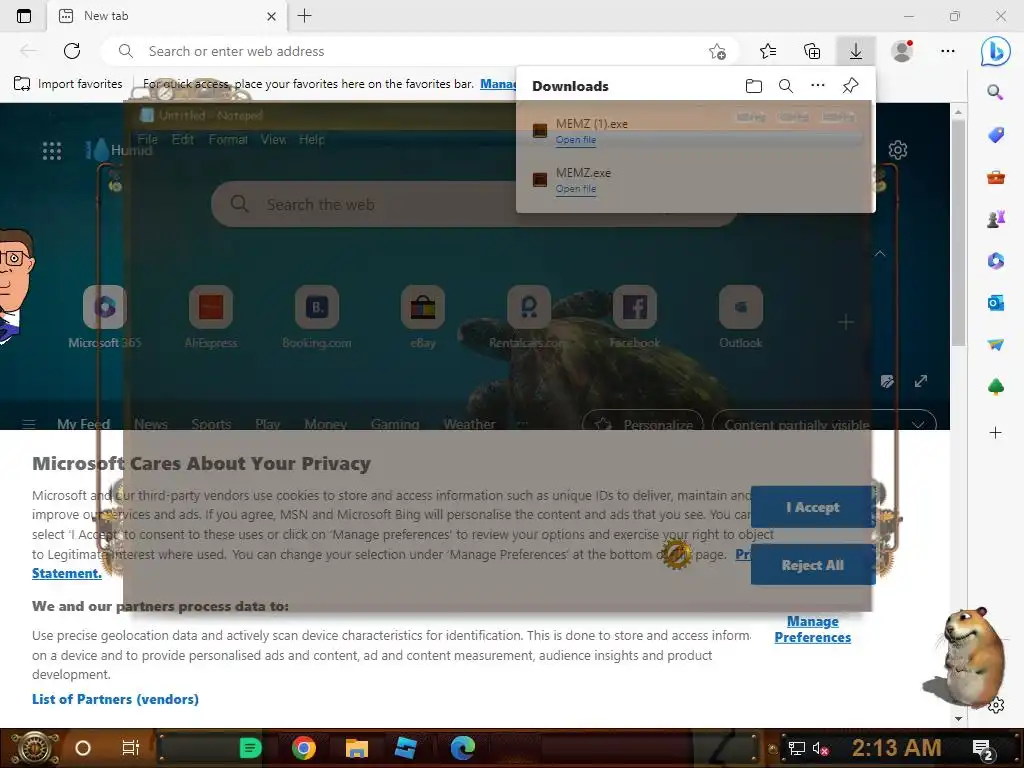Click the Reject All button
Image resolution: width=1024 pixels, height=768 pixels.
[812, 565]
